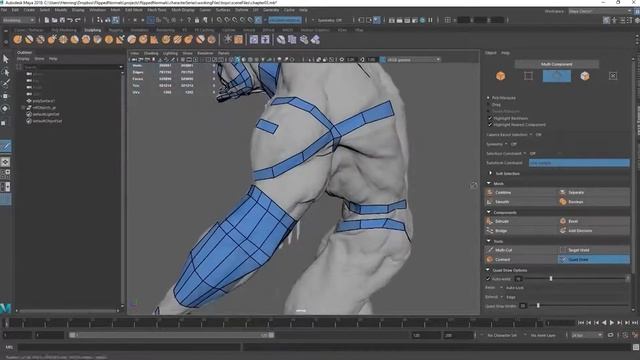Screen dimensions: 640x360
Task: Expand the Soft Selection section
Action: click(x=491, y=173)
